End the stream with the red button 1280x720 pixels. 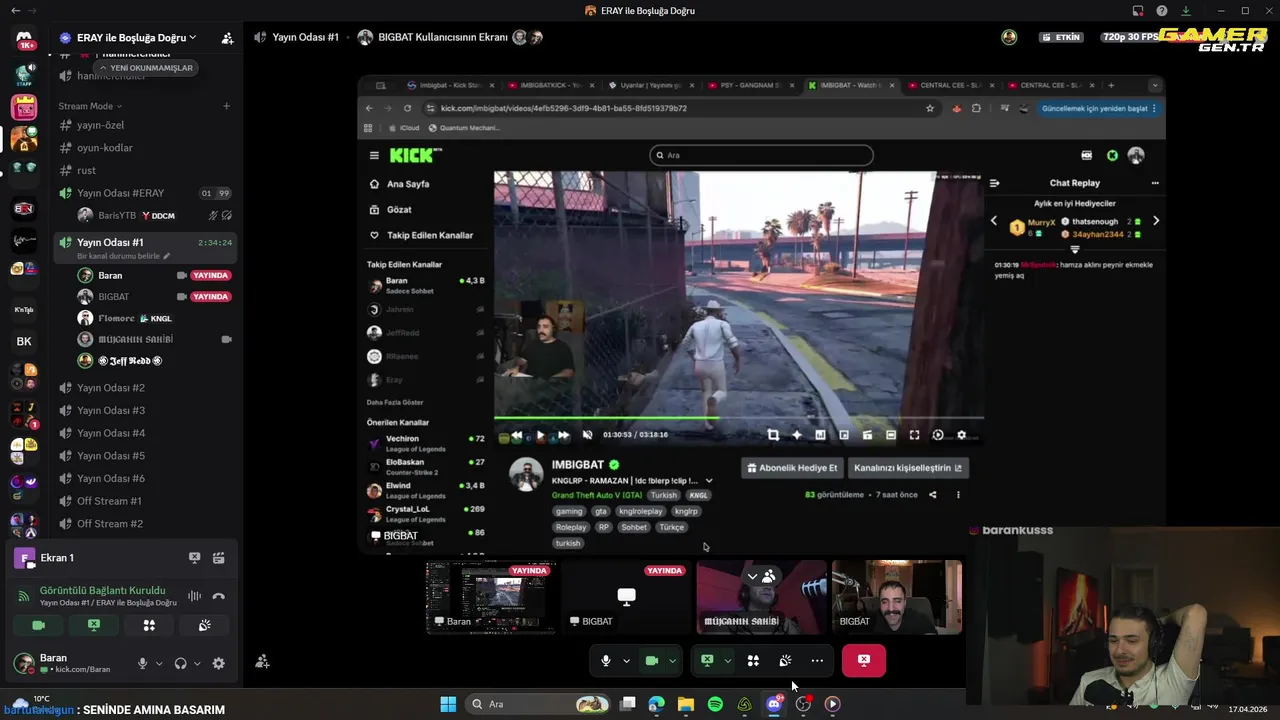864,660
